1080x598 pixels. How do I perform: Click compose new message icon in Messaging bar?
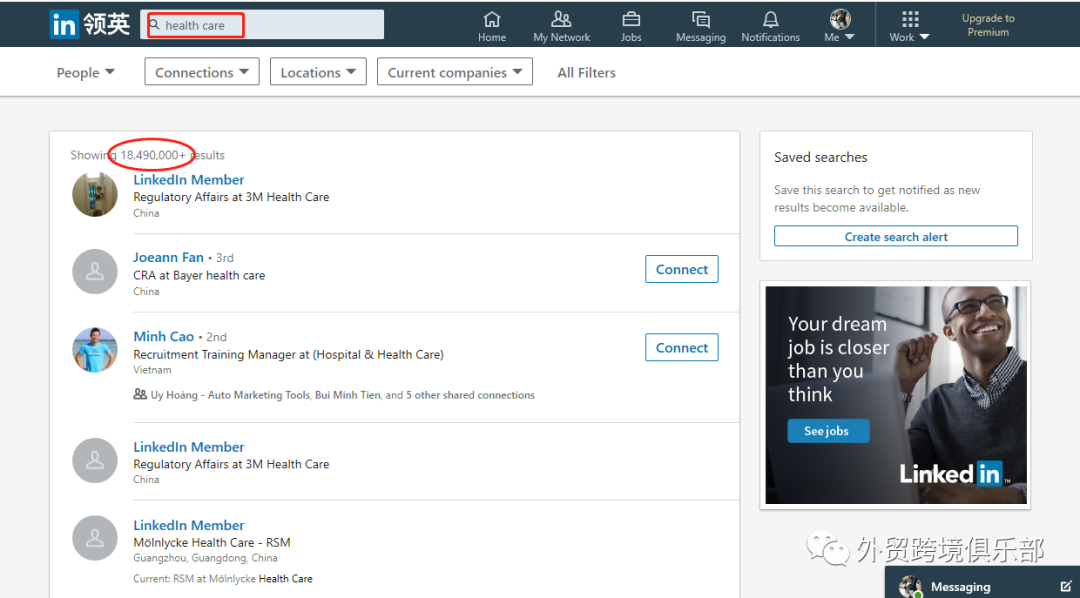click(x=1066, y=587)
